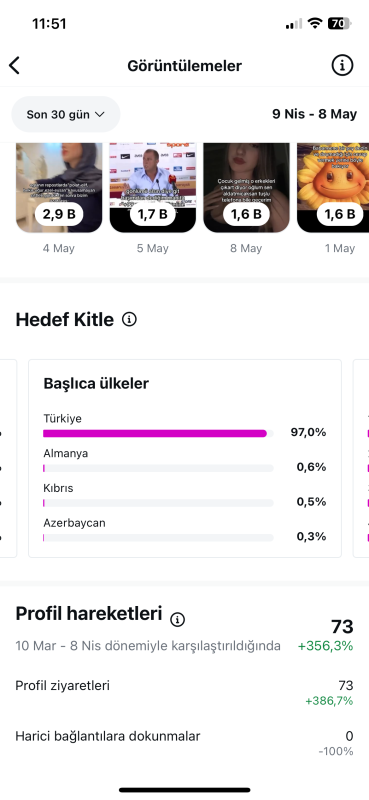Viewport: 369px width, 800px height.
Task: Tap the Harici bağlantılara dokunmalar row
Action: [x=184, y=743]
